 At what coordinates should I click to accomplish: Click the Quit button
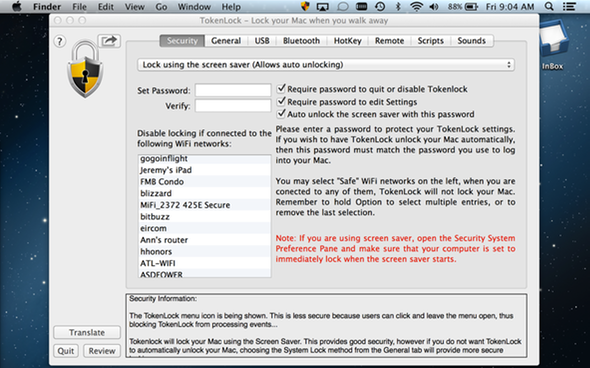[66, 351]
